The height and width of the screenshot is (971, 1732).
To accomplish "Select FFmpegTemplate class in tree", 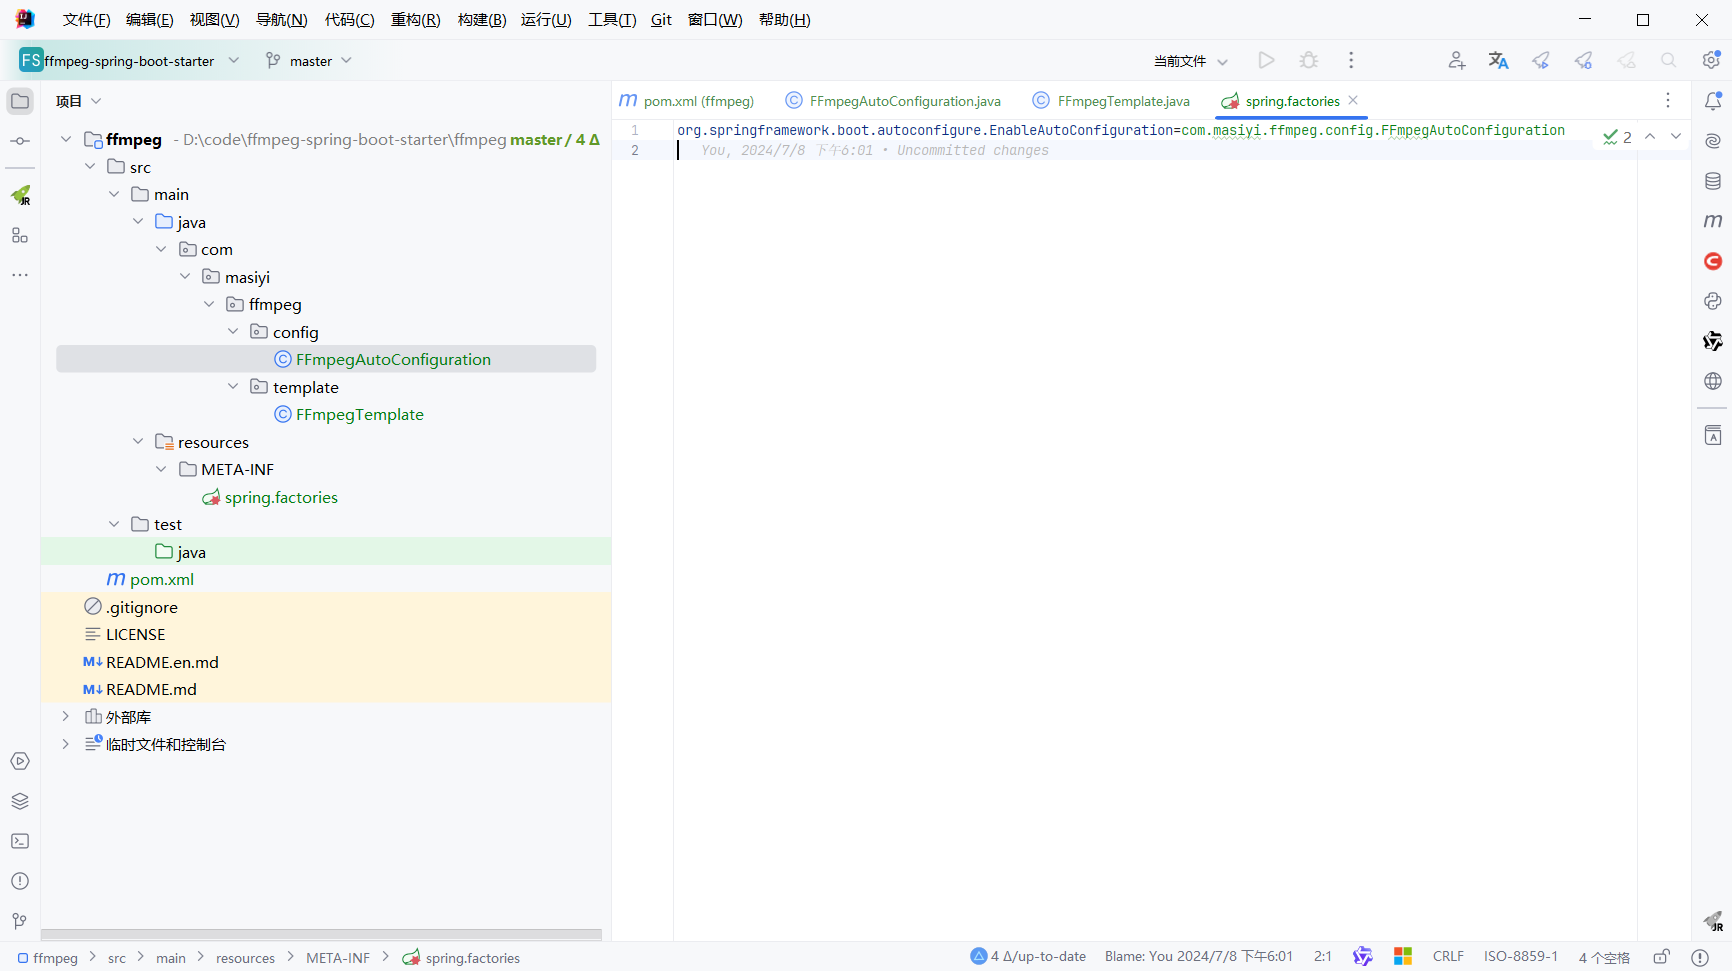I will click(x=359, y=414).
